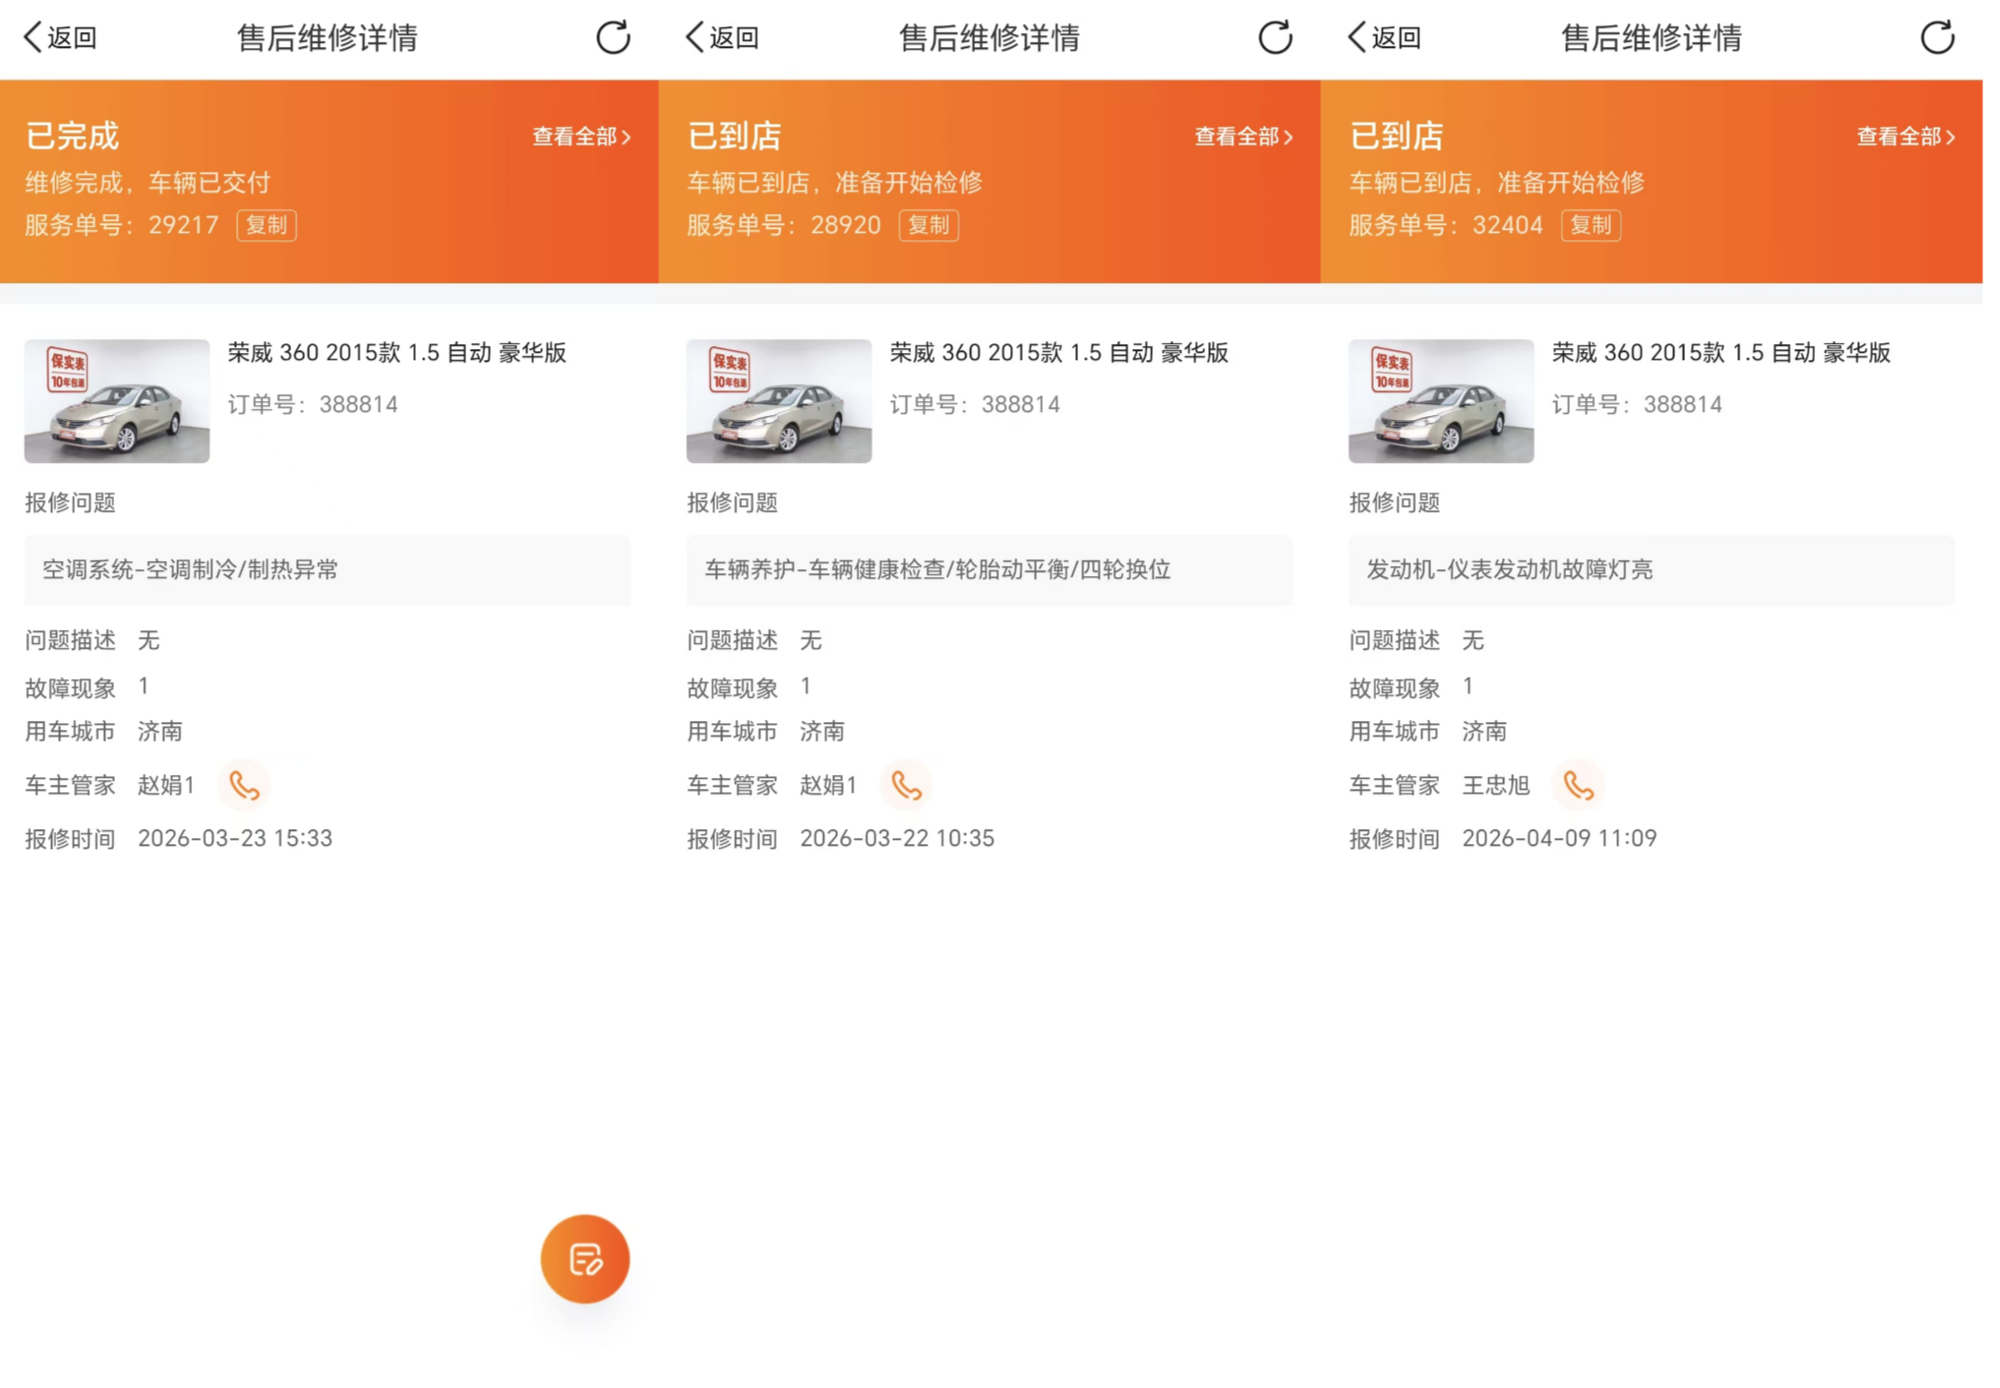Click 返回 on the middle screen
This screenshot has width=2000, height=1388.
click(x=721, y=38)
